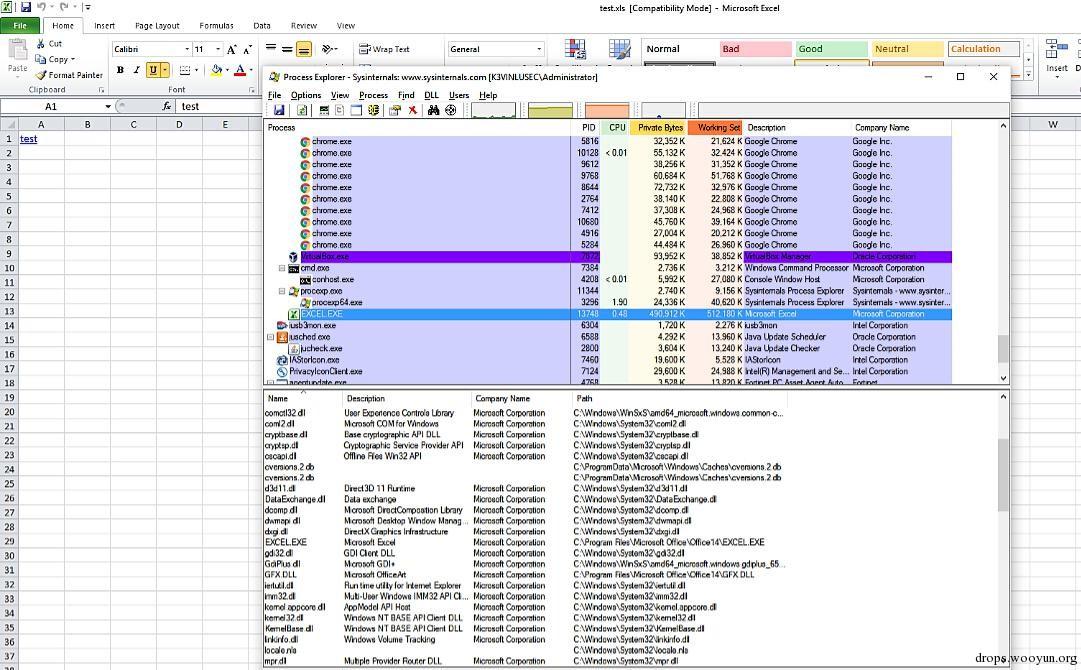This screenshot has width=1081, height=670.
Task: Select the EXCEL.EXE process row
Action: click(322, 314)
